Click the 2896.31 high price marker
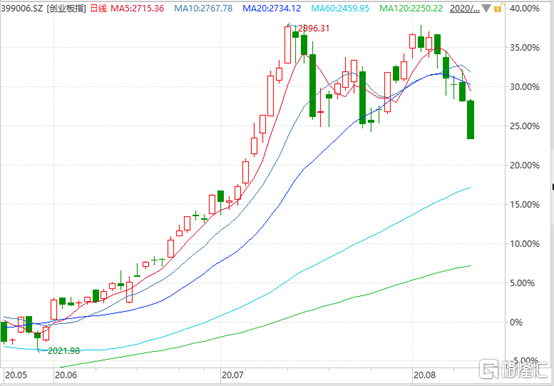Screen dimensions: 554x386 pos(313,28)
